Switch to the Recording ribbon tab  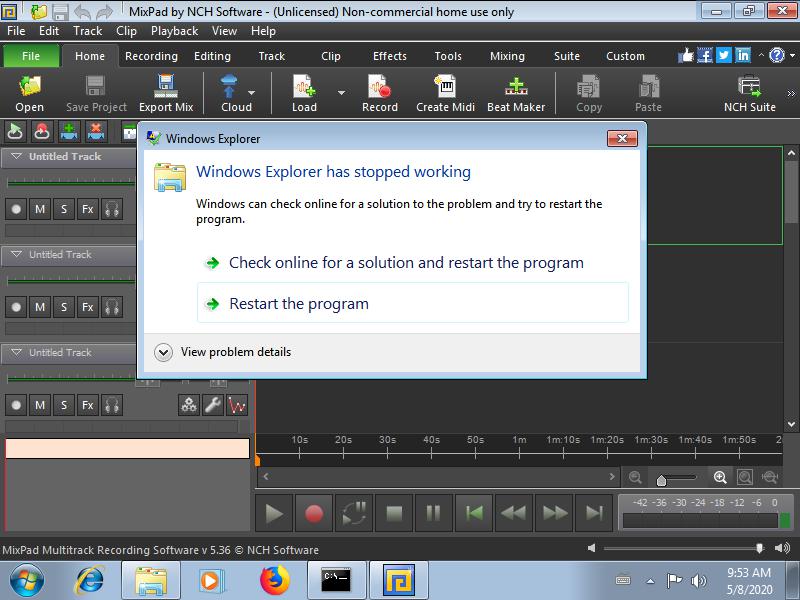(x=152, y=56)
